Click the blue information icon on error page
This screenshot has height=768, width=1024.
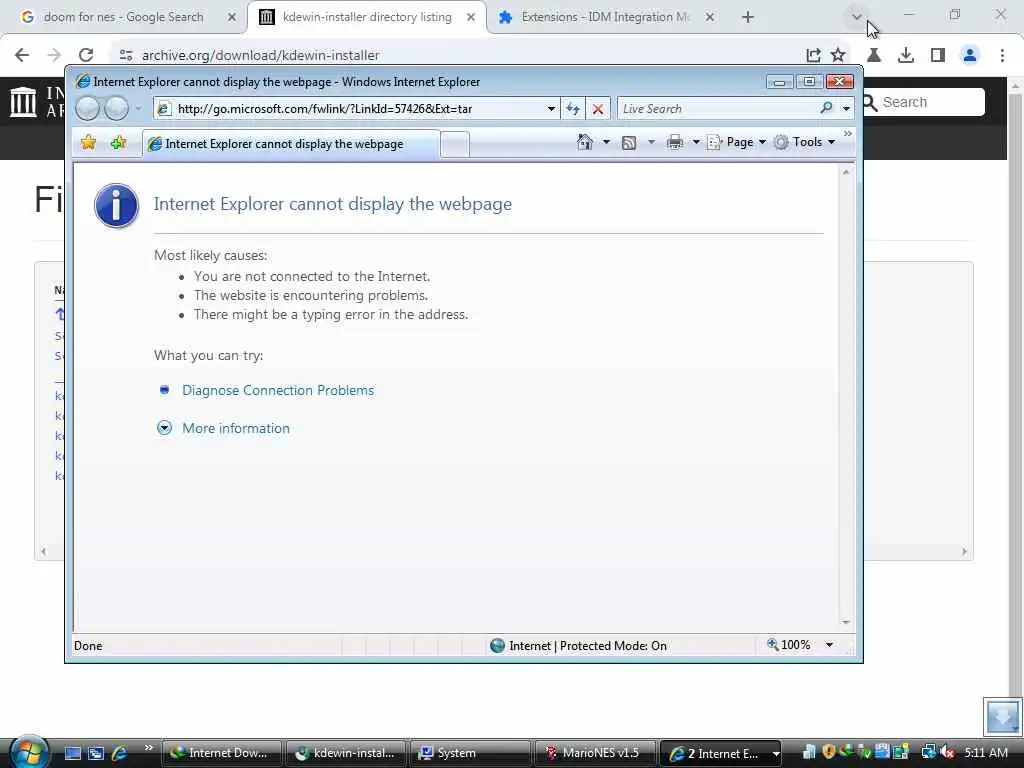(x=116, y=205)
